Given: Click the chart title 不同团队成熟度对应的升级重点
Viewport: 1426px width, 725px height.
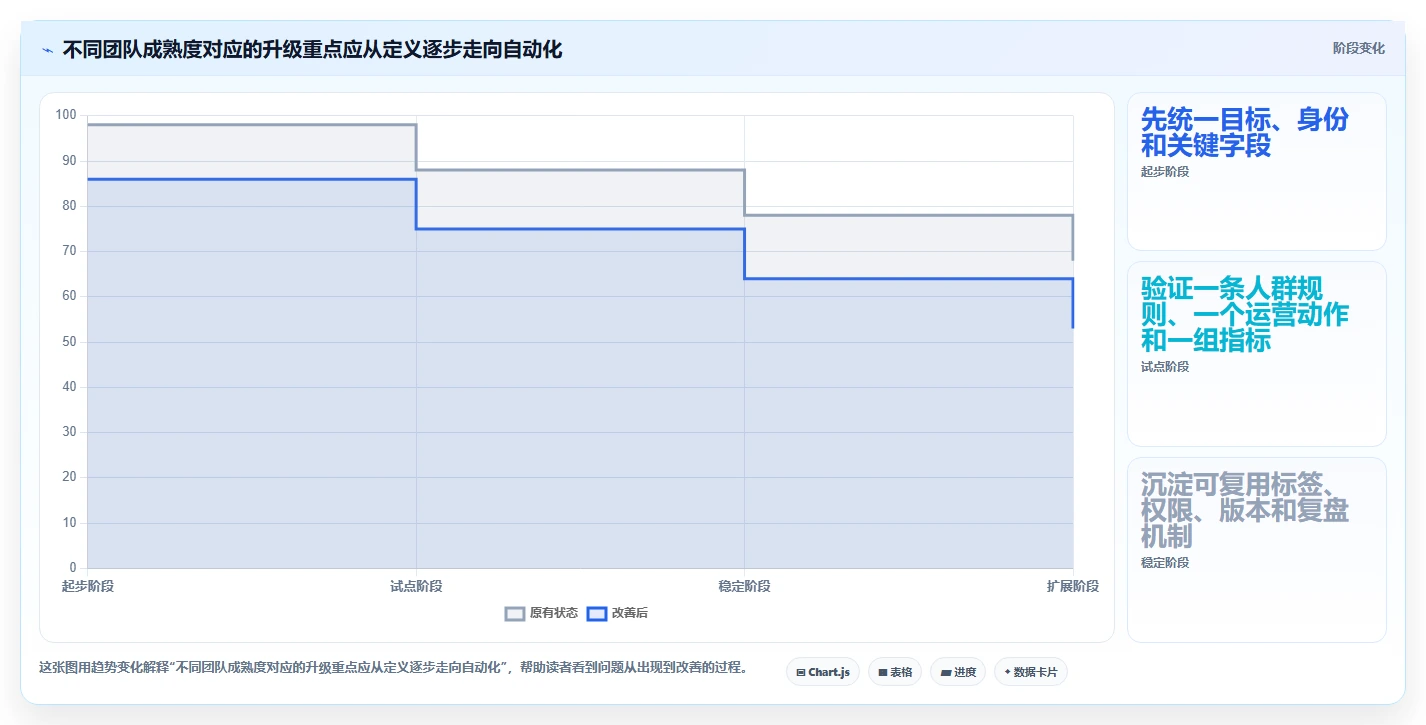Looking at the screenshot, I should click(x=312, y=49).
